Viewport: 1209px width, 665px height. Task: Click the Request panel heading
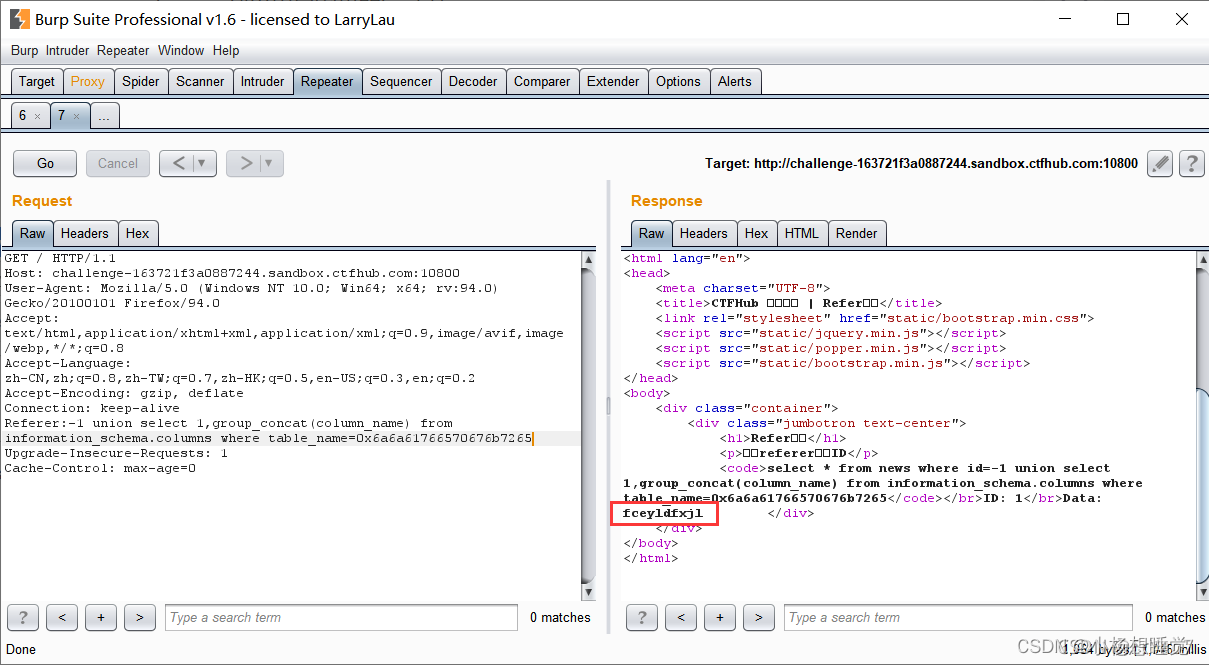[42, 201]
